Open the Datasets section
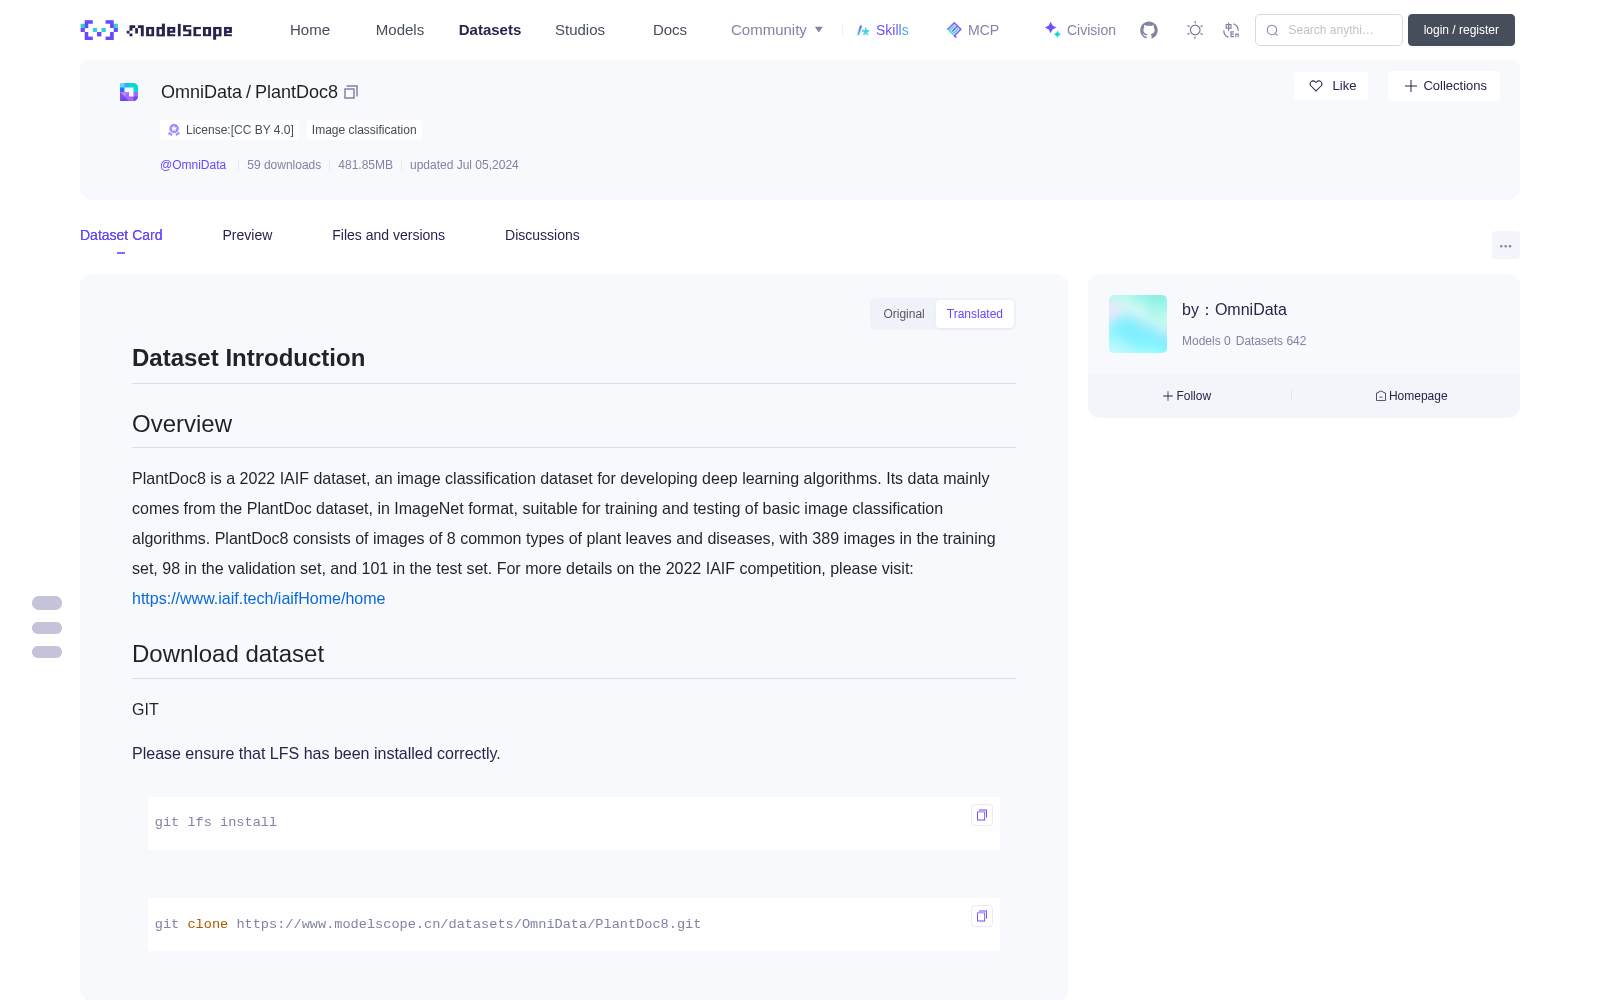The width and height of the screenshot is (1600, 1000). 490,30
